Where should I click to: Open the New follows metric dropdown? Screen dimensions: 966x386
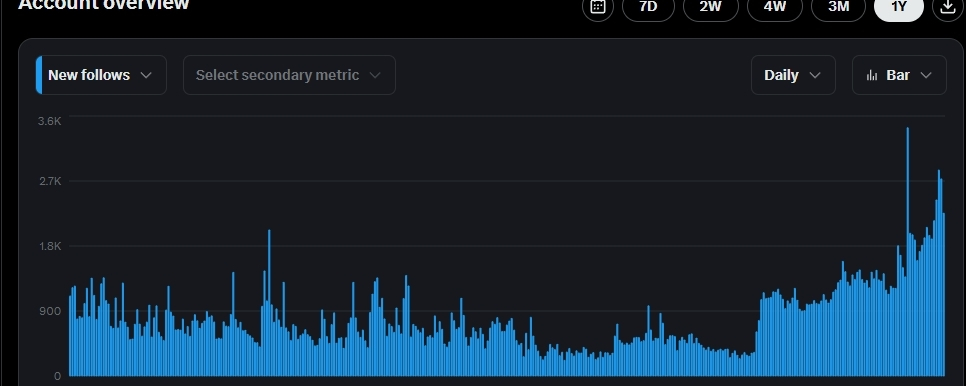coord(101,75)
